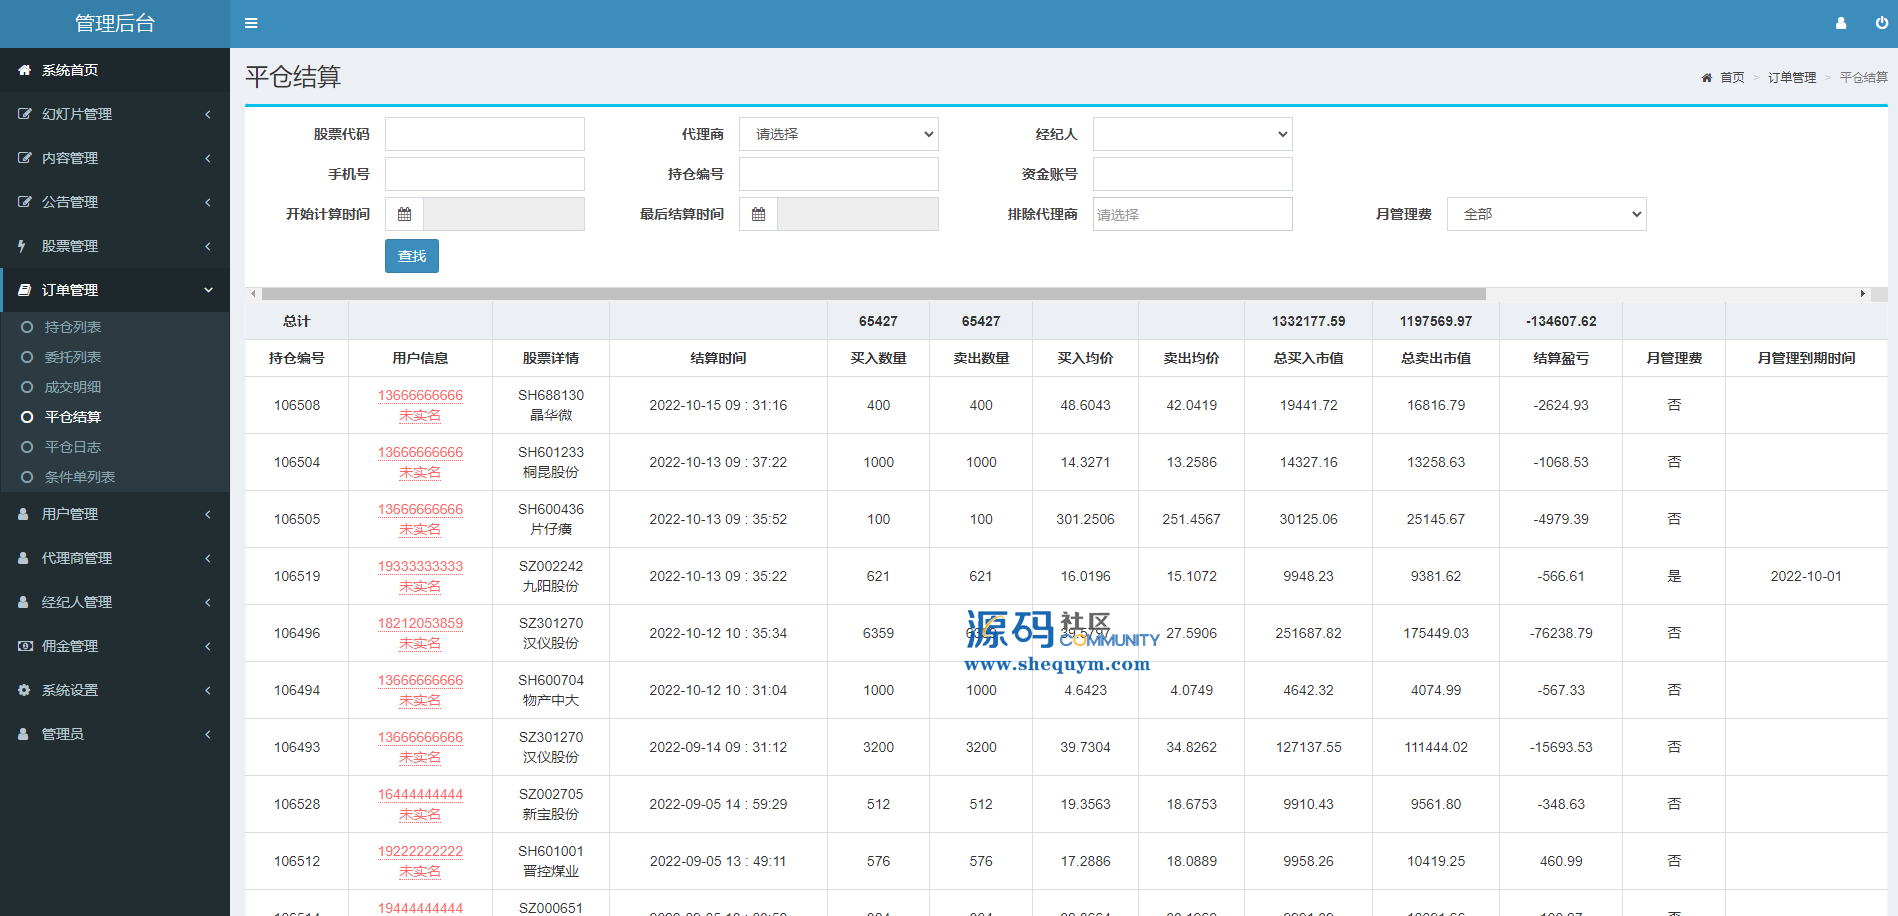The height and width of the screenshot is (916, 1898).
Task: Focus the 股票代码 input field
Action: [485, 134]
